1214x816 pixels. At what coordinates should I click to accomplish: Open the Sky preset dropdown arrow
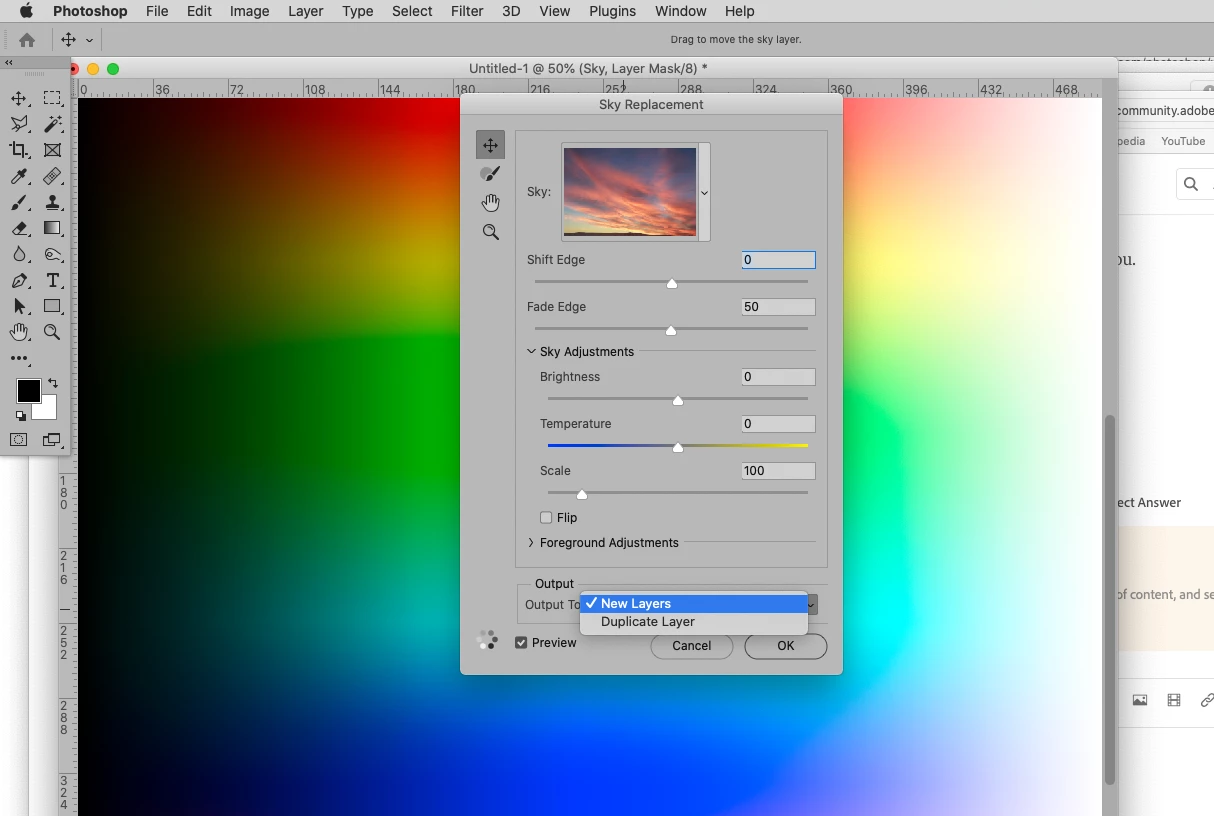point(704,192)
